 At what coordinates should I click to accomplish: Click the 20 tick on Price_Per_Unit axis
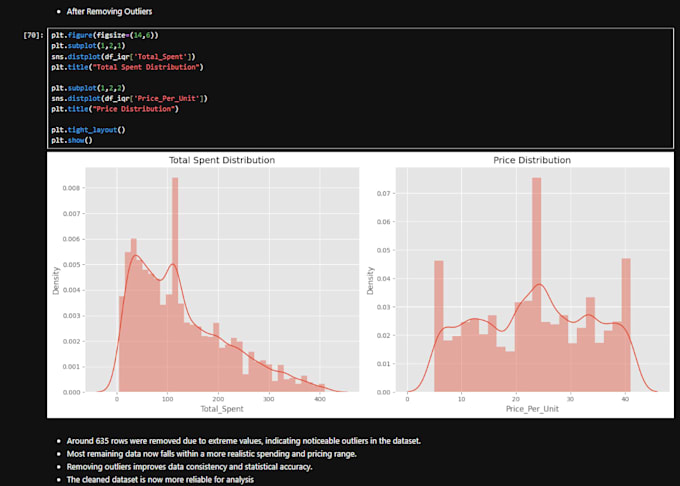click(x=516, y=399)
